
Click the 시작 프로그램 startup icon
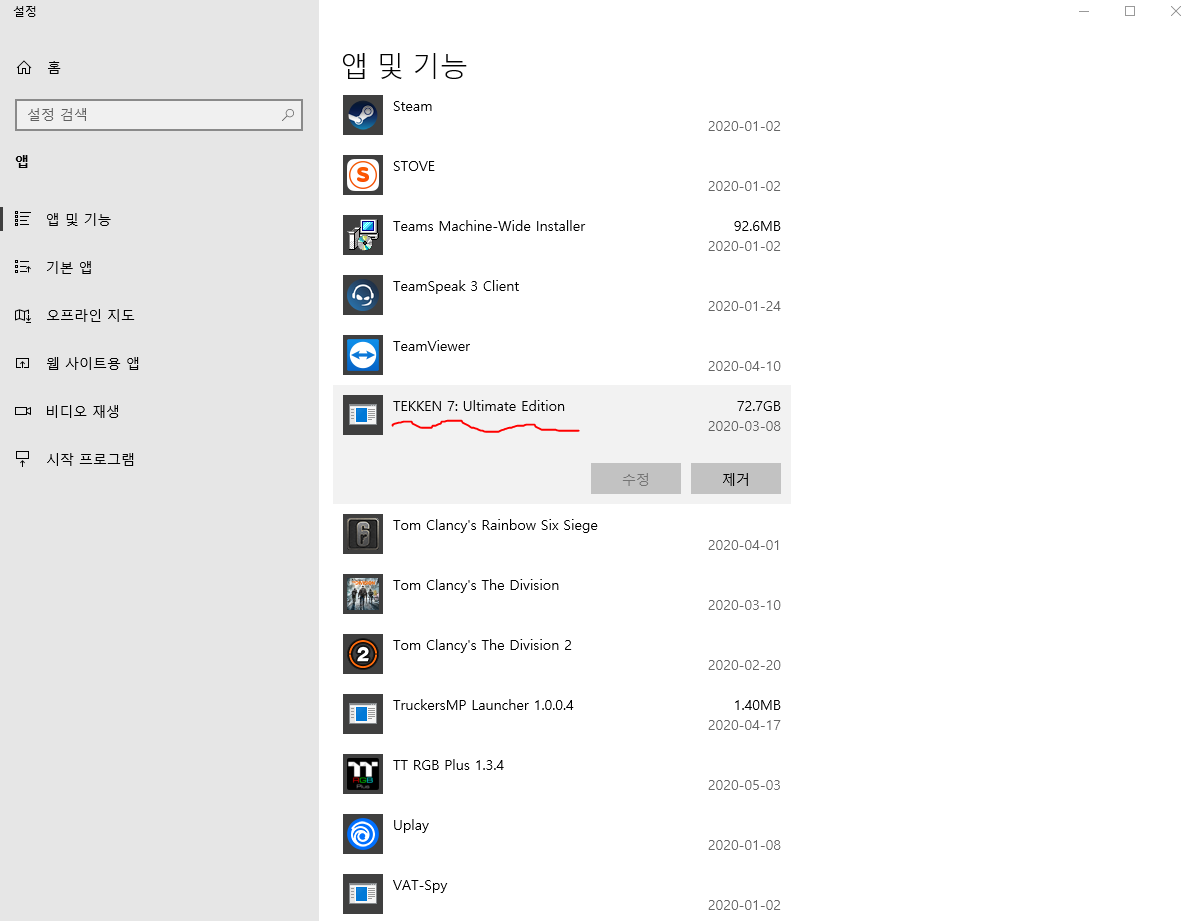(x=23, y=459)
